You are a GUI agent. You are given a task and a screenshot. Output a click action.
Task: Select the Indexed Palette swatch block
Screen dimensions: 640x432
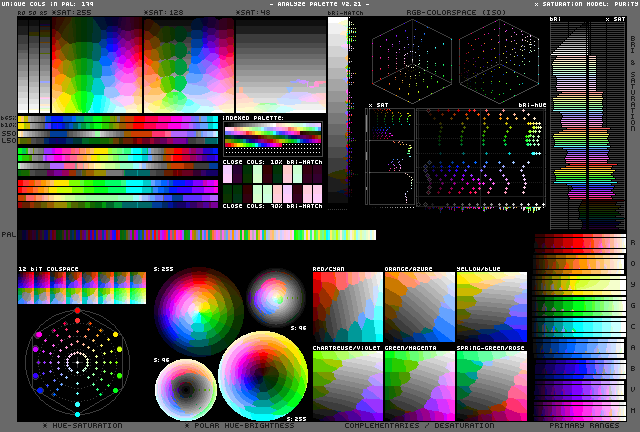tap(272, 140)
